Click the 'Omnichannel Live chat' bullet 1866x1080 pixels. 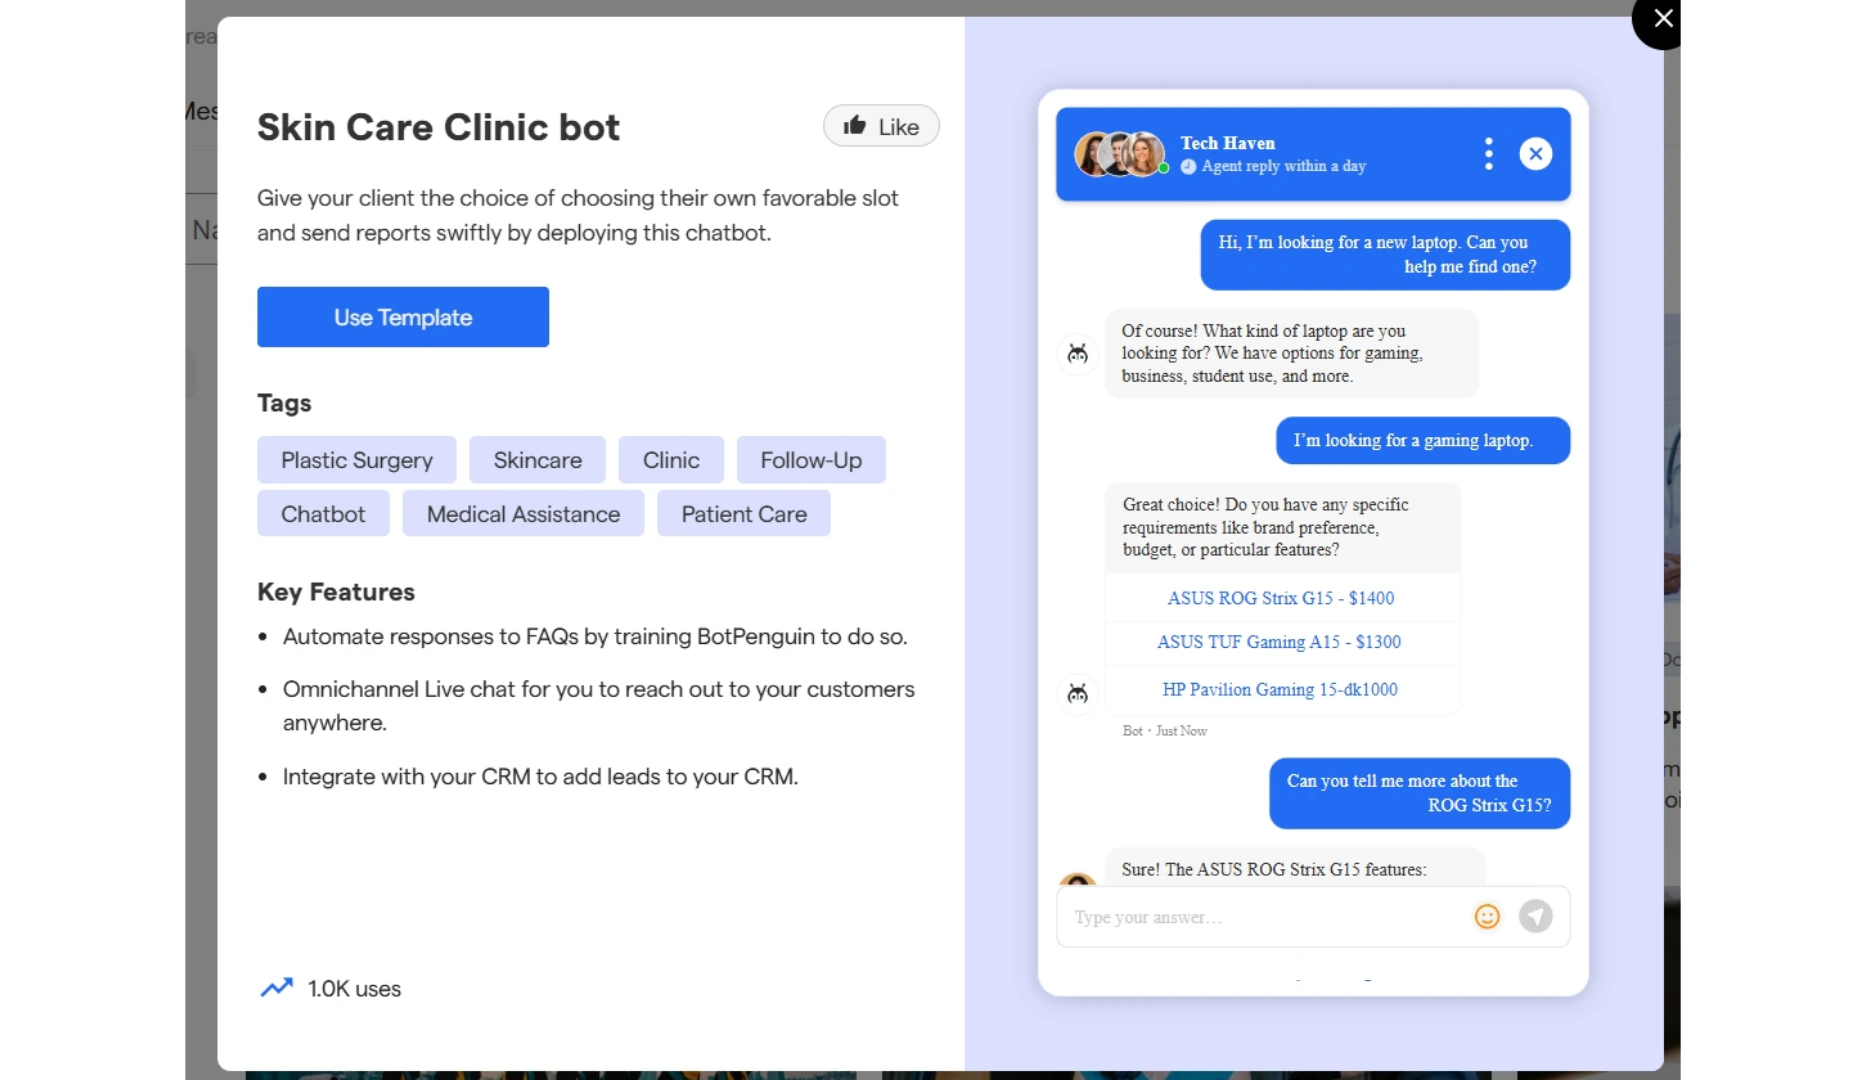tap(598, 706)
